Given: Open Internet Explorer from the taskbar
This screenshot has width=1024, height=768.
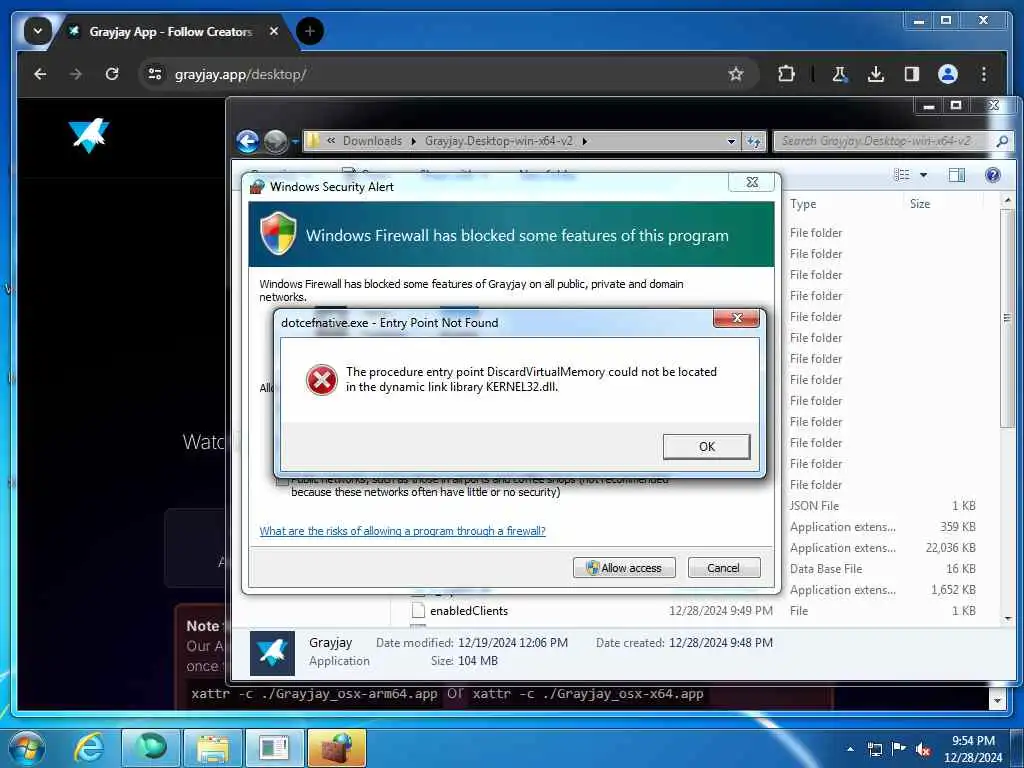Looking at the screenshot, I should [x=88, y=747].
